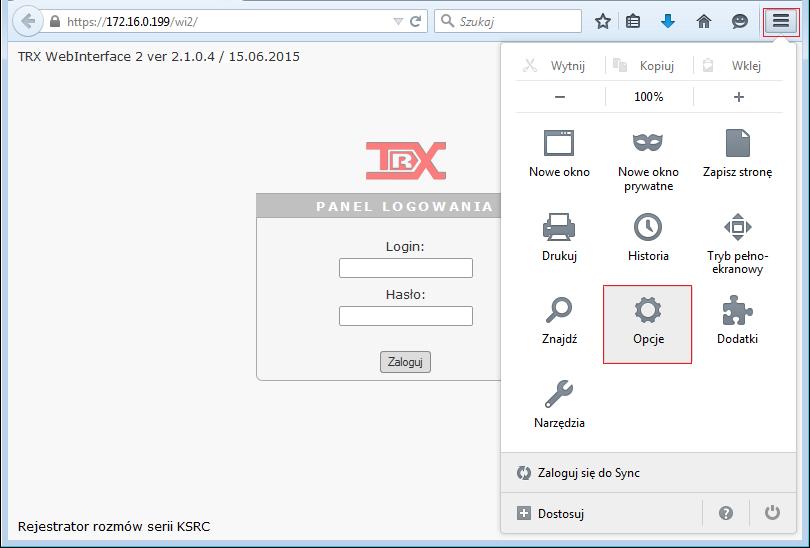Click the Hasło password field
The width and height of the screenshot is (810, 548).
coord(406,316)
